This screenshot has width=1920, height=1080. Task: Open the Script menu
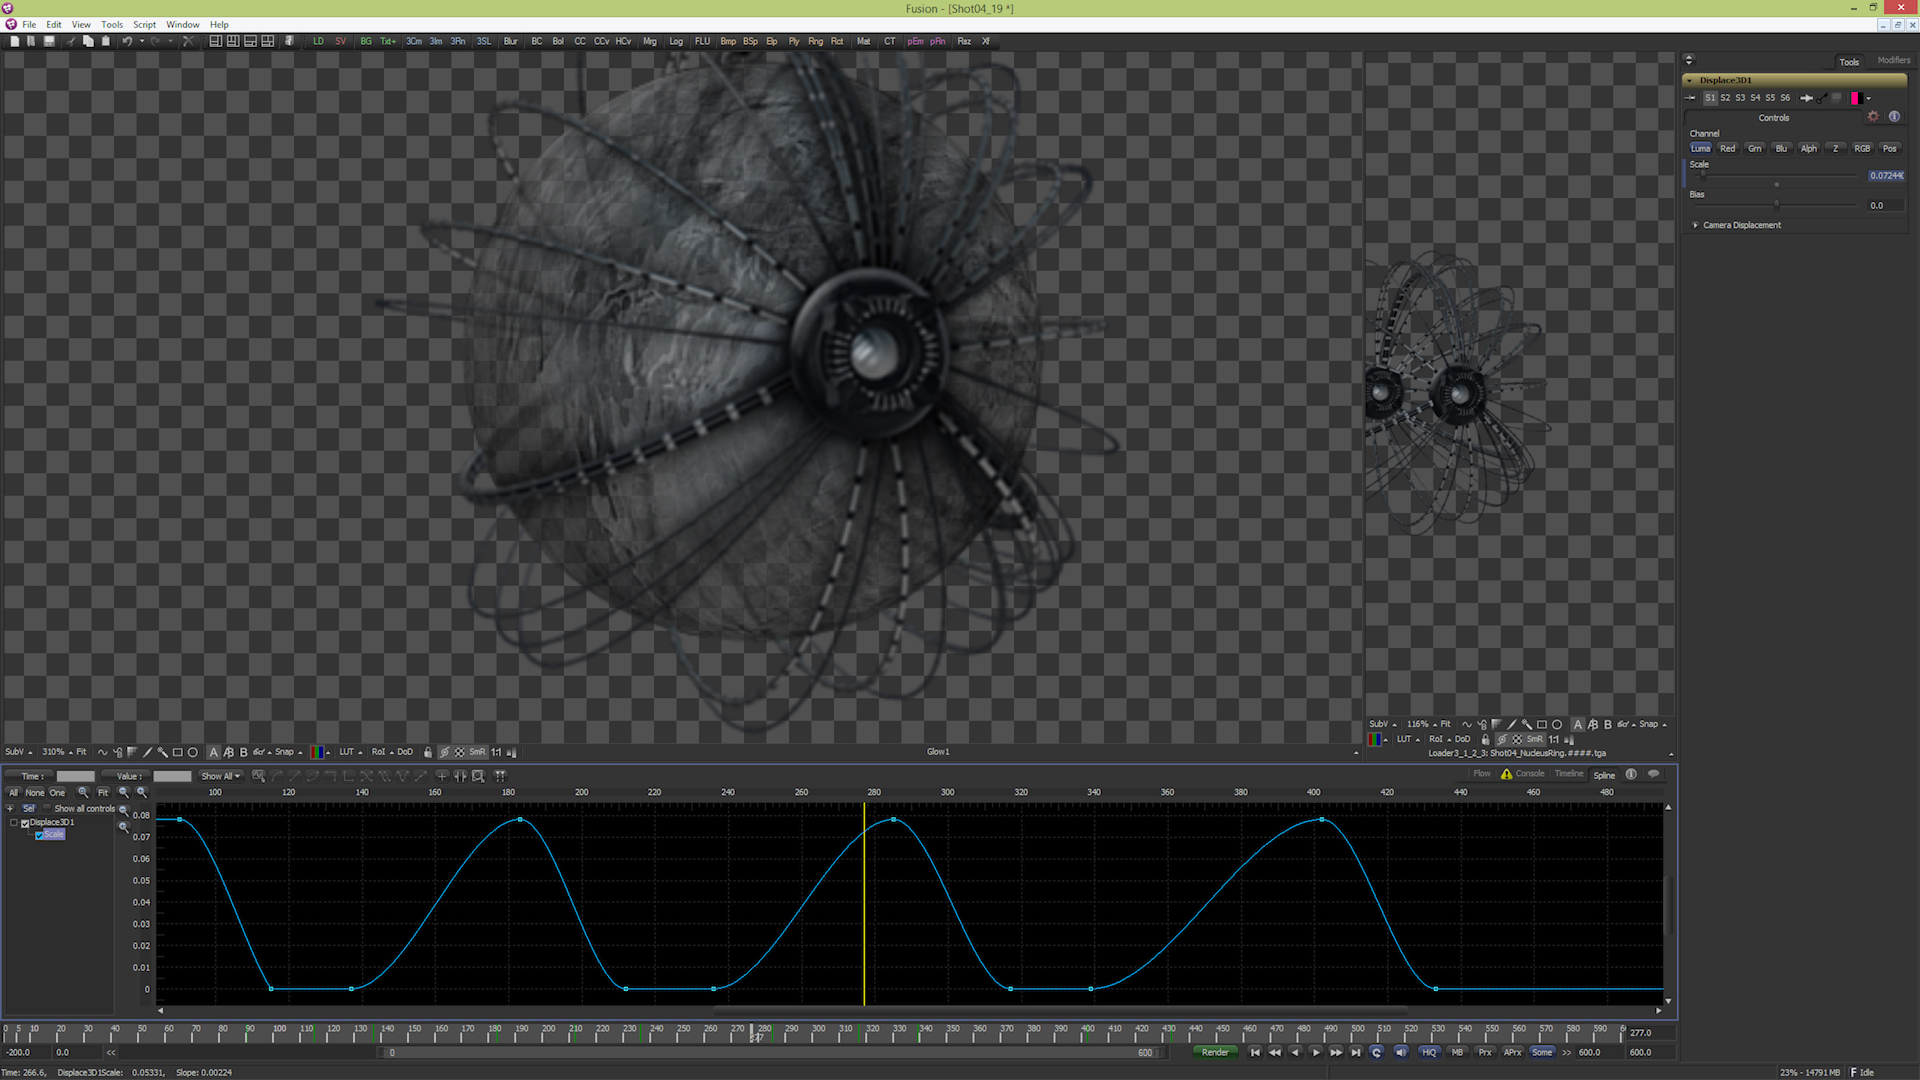click(x=145, y=25)
